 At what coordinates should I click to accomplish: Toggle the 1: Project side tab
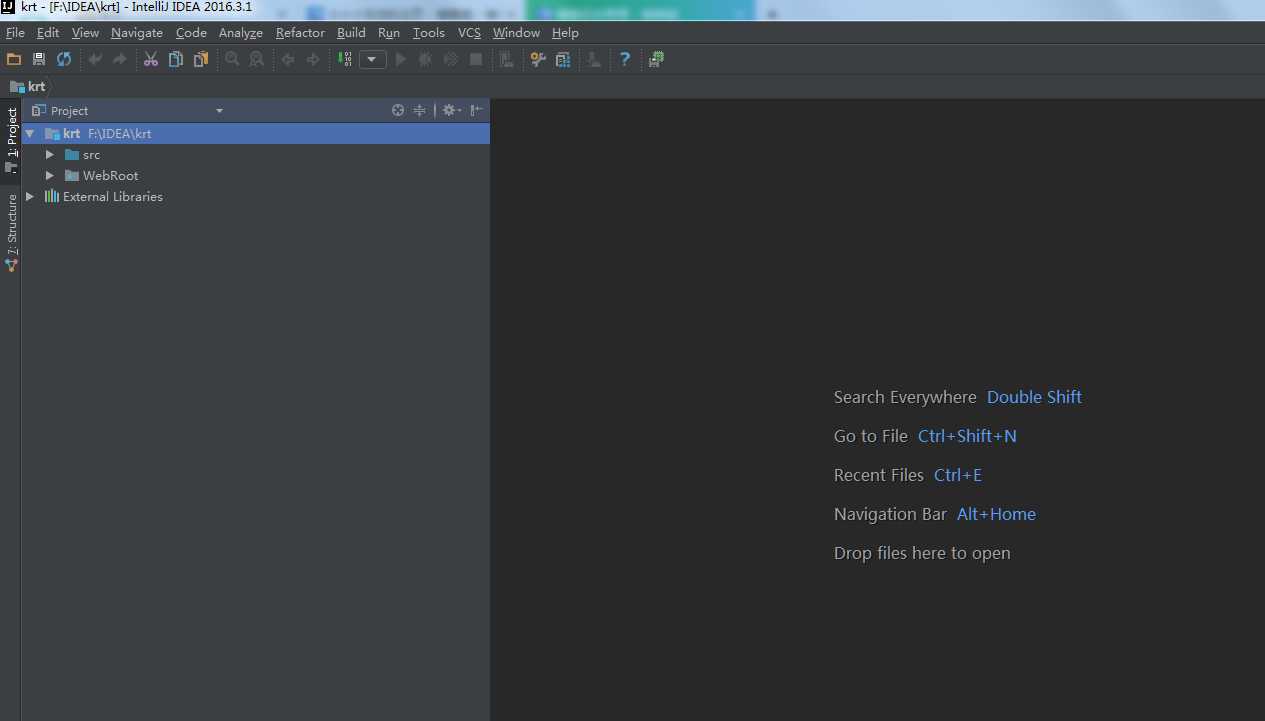(x=11, y=140)
